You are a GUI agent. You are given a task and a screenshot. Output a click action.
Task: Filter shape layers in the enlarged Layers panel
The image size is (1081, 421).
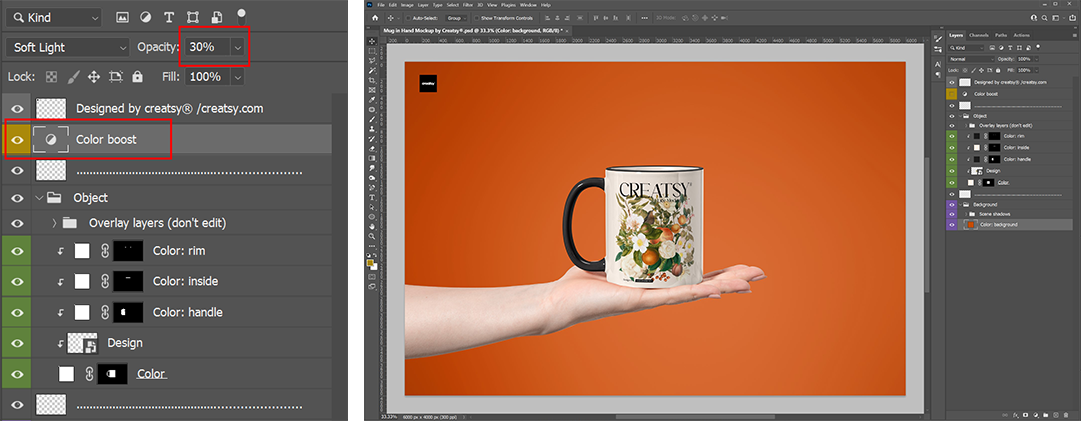pos(193,17)
